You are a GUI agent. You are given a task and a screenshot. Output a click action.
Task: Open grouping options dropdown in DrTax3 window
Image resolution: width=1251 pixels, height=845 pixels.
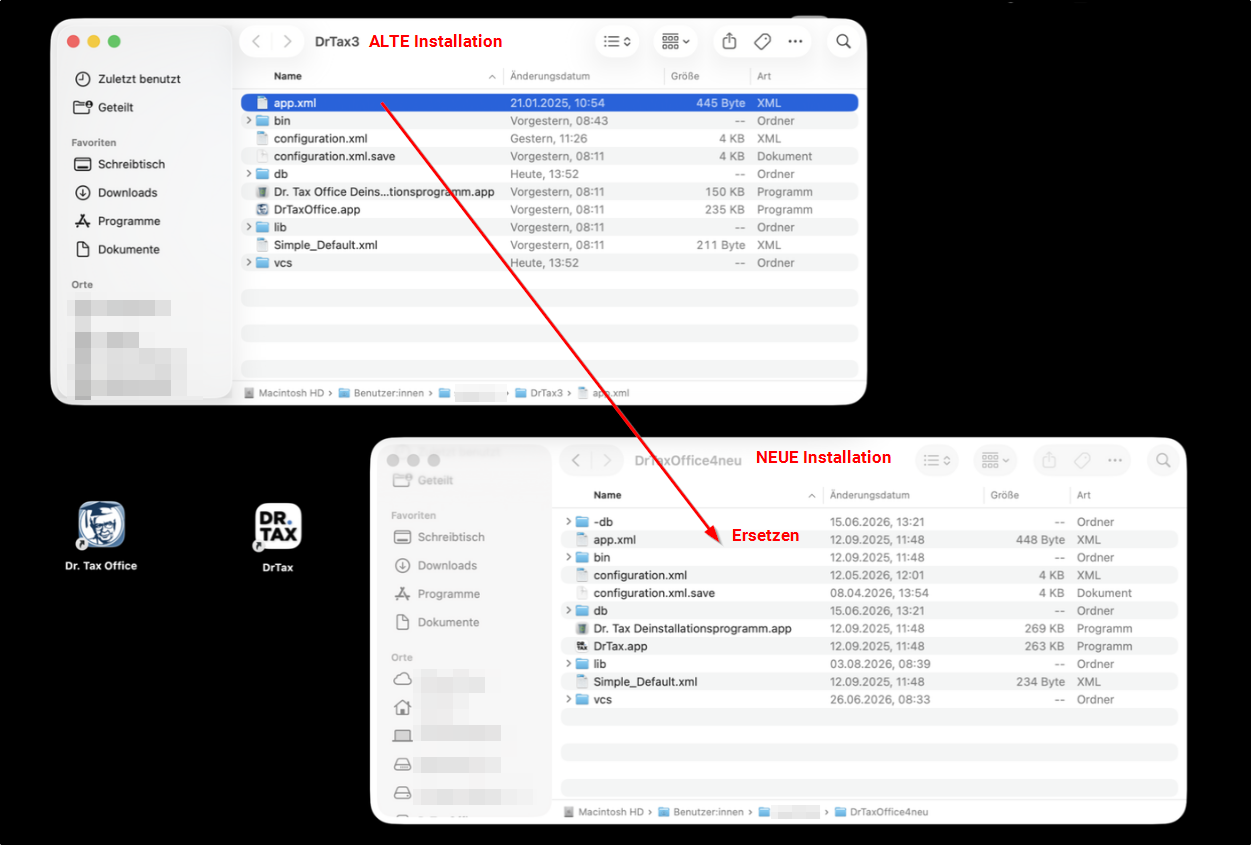pyautogui.click(x=676, y=41)
